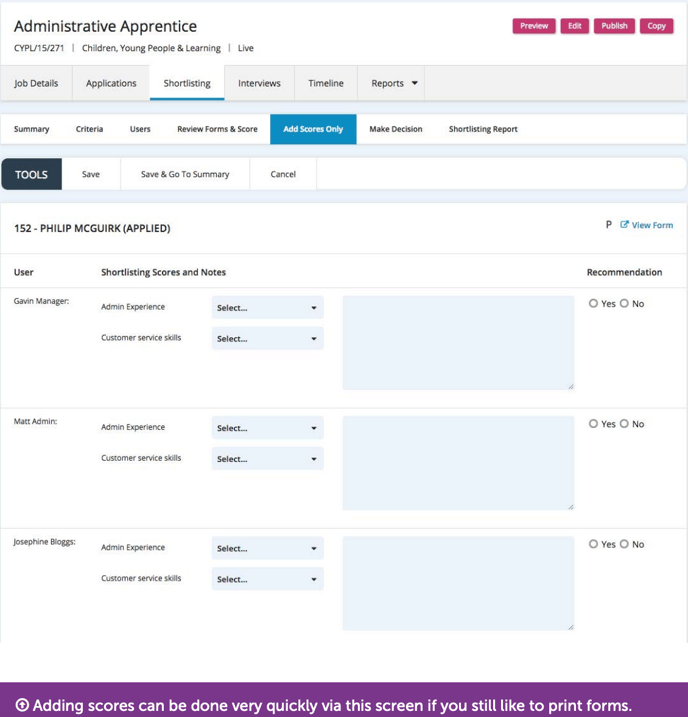Screen dimensions: 688x717
Task: Open the Summary sub-tab
Action: click(x=32, y=129)
